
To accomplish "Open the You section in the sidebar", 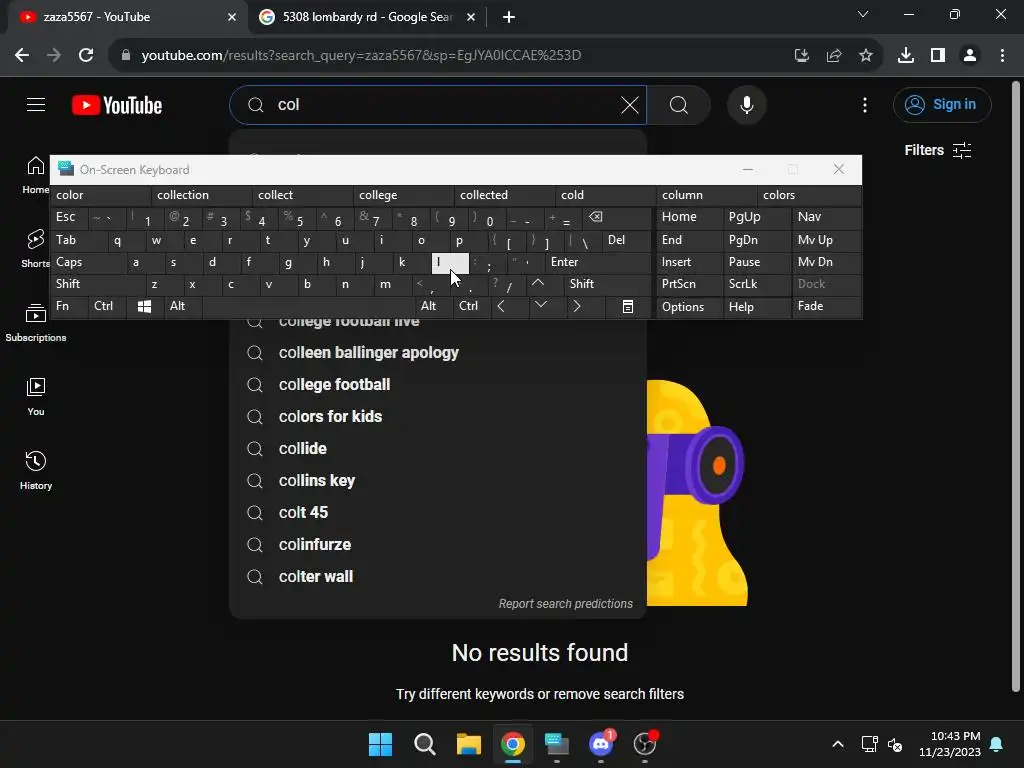I will [x=36, y=397].
